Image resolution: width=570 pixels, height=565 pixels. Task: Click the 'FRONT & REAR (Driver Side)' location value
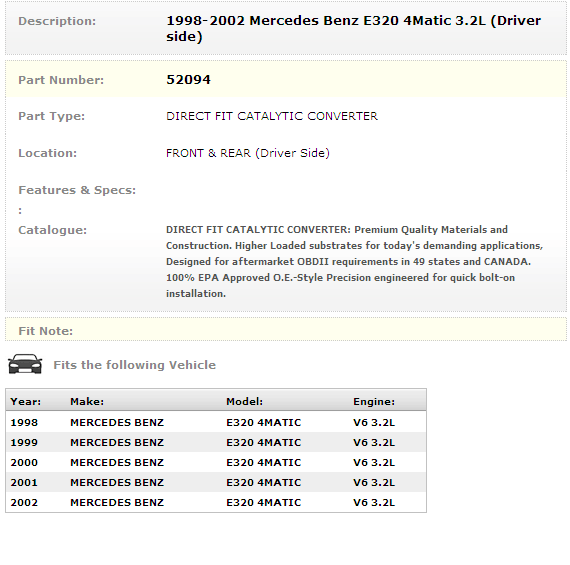point(248,153)
